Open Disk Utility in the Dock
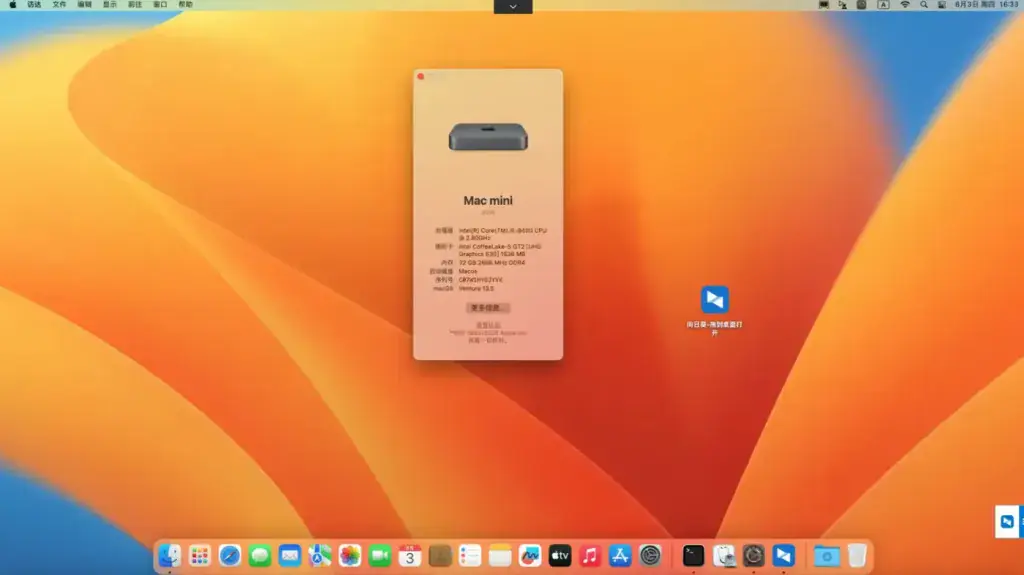Screen dimensions: 1024x575 click(724, 555)
